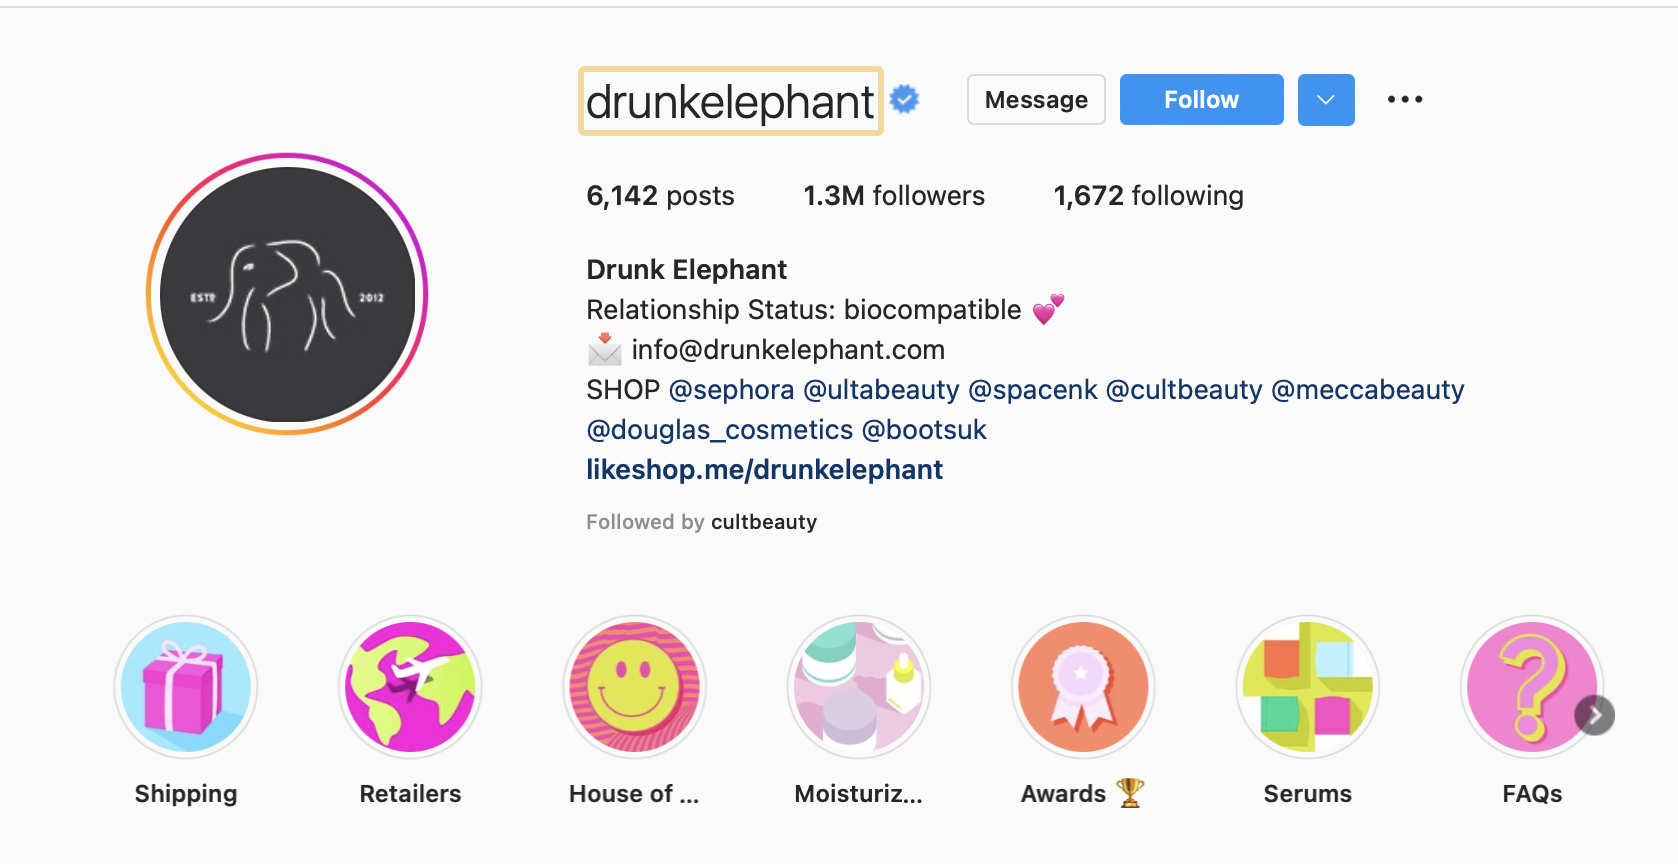Image resolution: width=1678 pixels, height=864 pixels.
Task: View the Awards story highlight
Action: [1083, 687]
